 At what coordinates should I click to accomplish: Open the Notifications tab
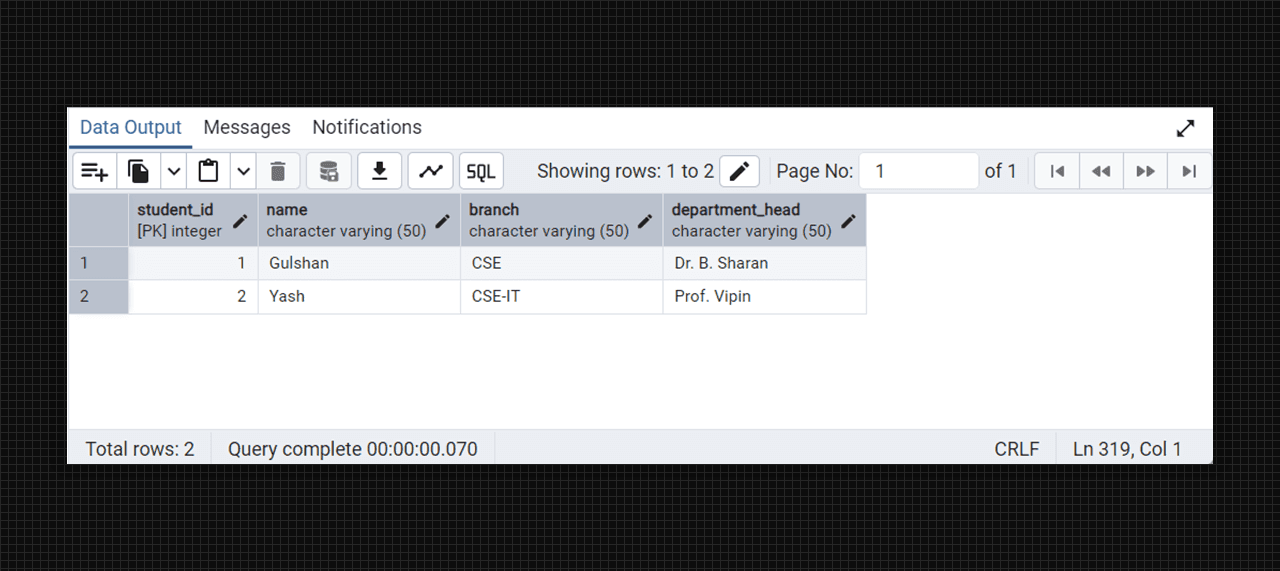click(x=367, y=127)
